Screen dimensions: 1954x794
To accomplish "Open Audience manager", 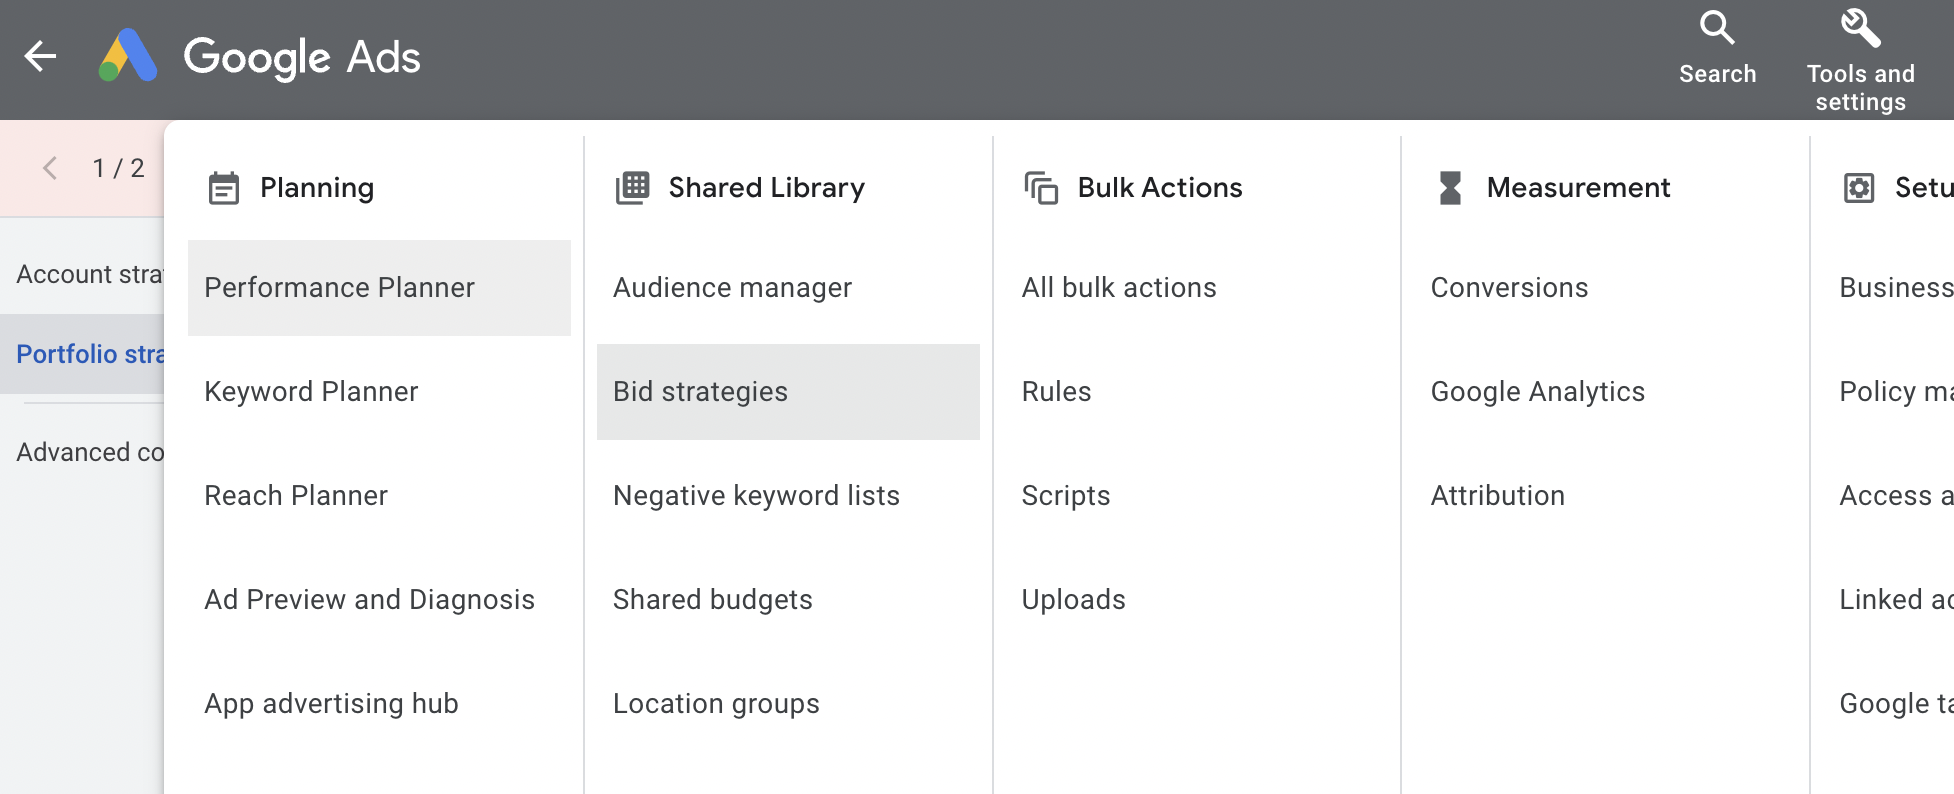I will click(x=732, y=288).
